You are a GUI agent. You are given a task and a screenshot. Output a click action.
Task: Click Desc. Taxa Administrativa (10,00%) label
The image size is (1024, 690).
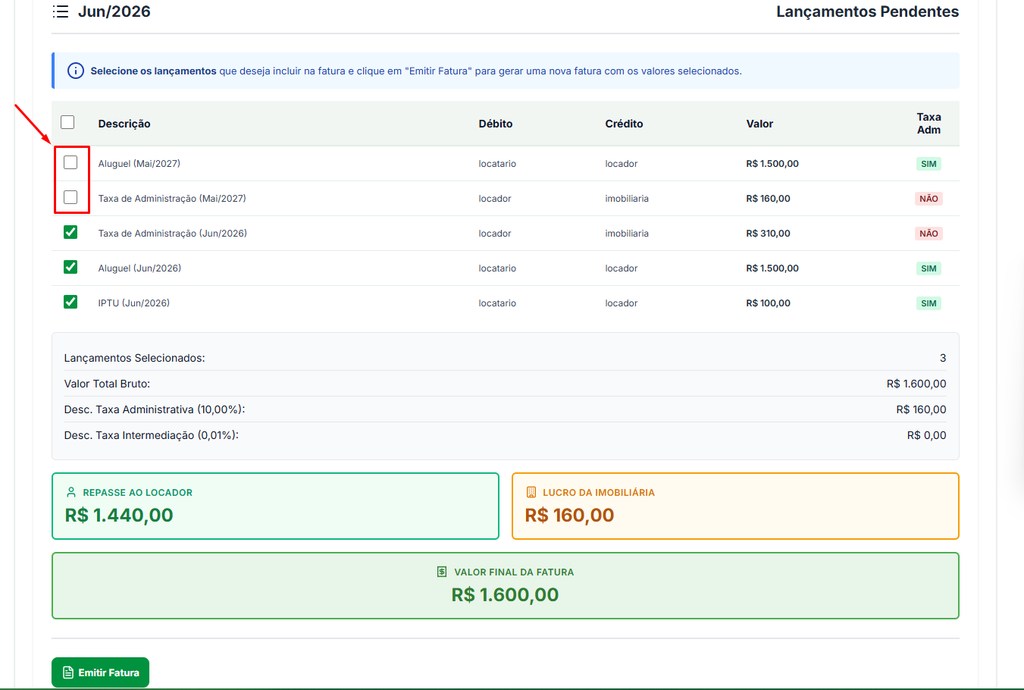(x=155, y=410)
